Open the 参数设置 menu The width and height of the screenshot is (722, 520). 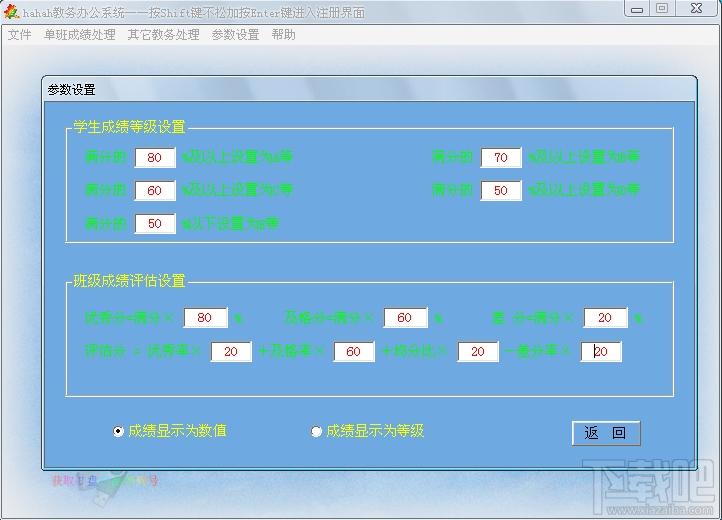[x=235, y=35]
